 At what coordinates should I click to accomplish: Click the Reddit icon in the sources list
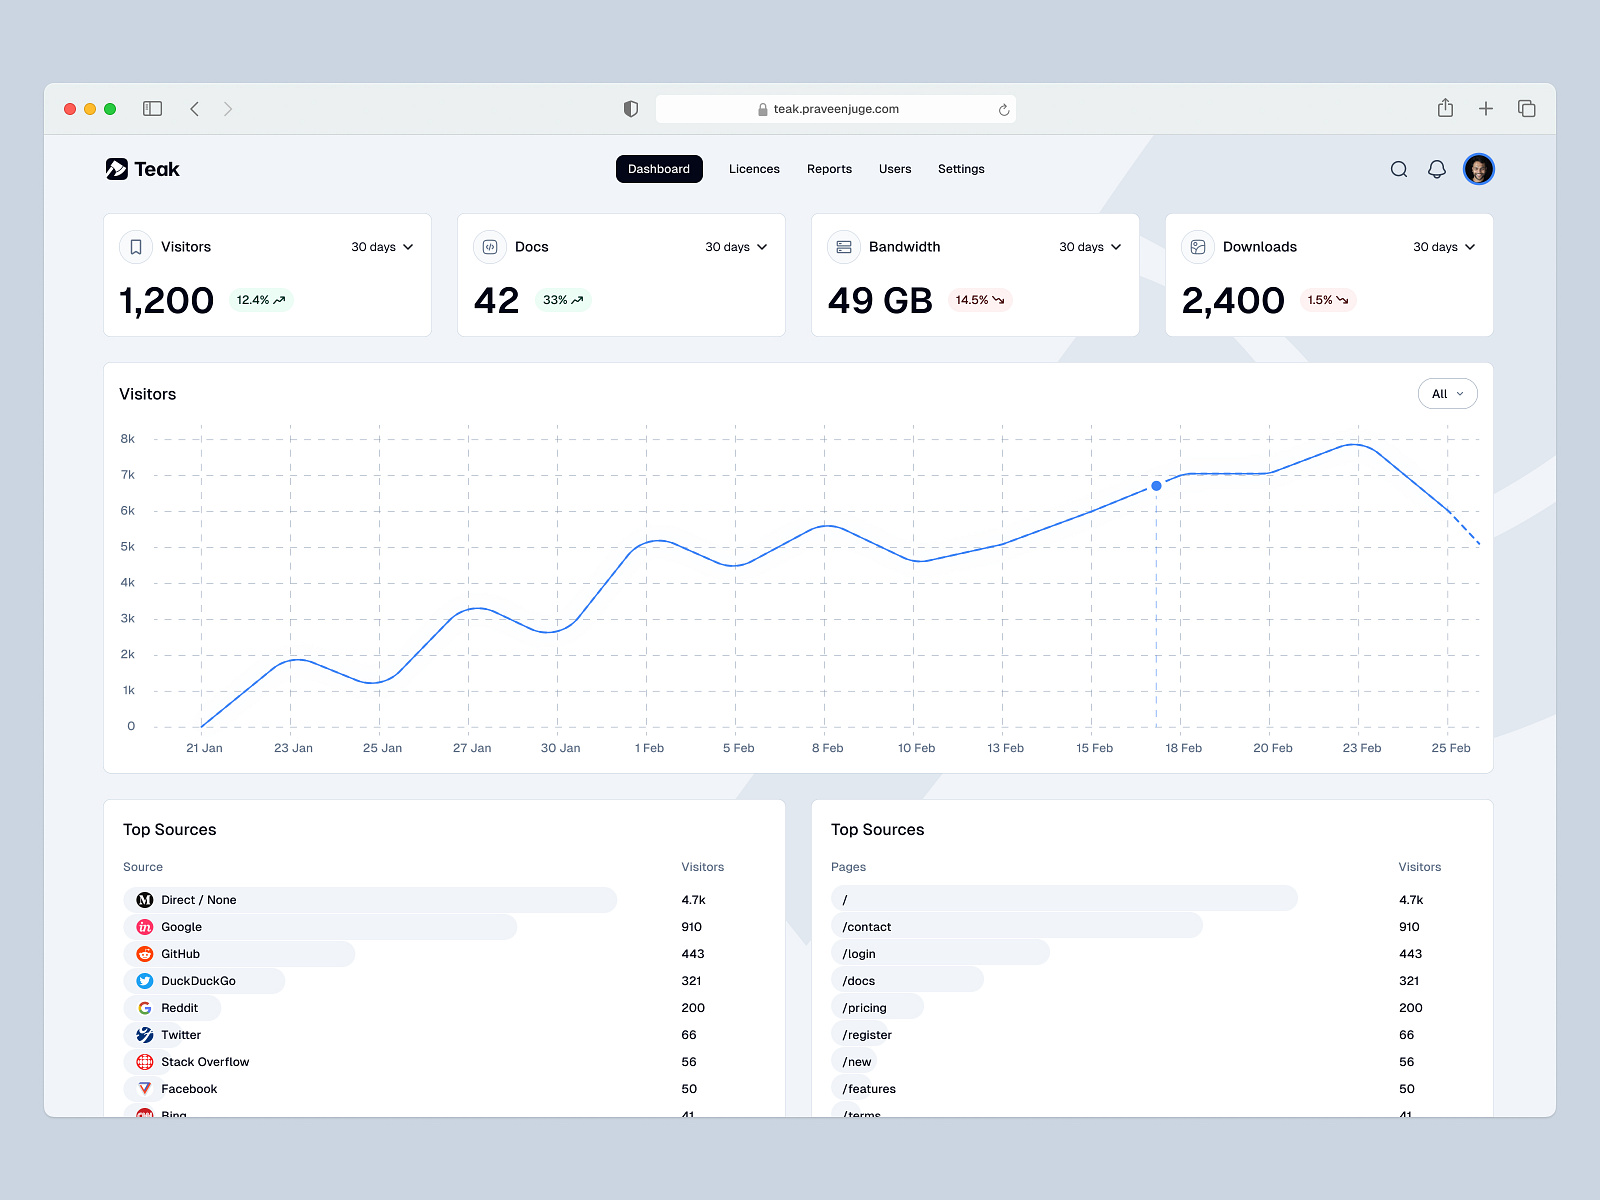pyautogui.click(x=145, y=1008)
